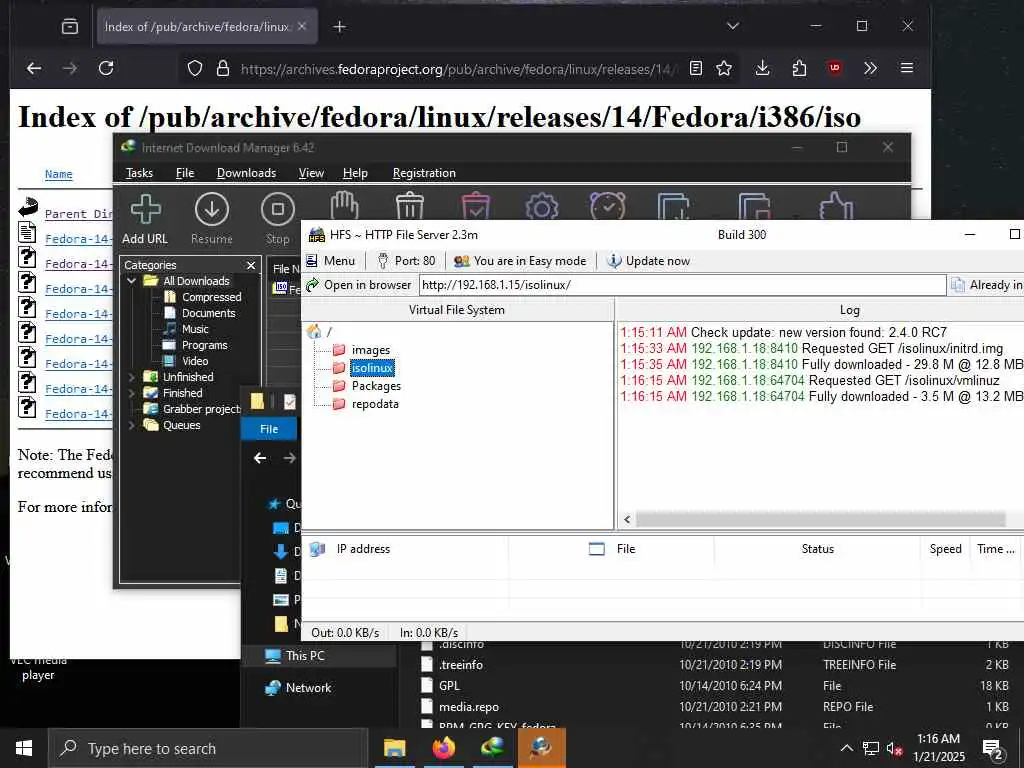Expand the Queues category in IDM
This screenshot has width=1024, height=768.
131,425
